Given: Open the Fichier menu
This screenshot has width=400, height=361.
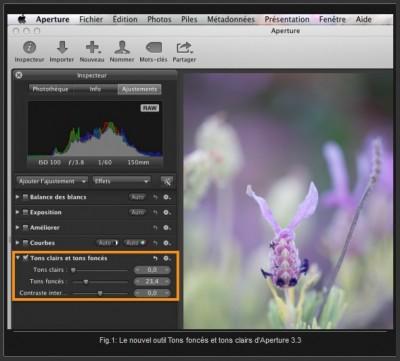Looking at the screenshot, I should [91, 19].
